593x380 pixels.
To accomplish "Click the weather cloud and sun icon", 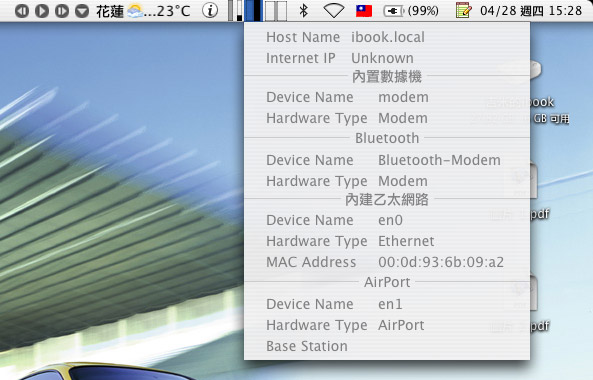I will 135,11.
